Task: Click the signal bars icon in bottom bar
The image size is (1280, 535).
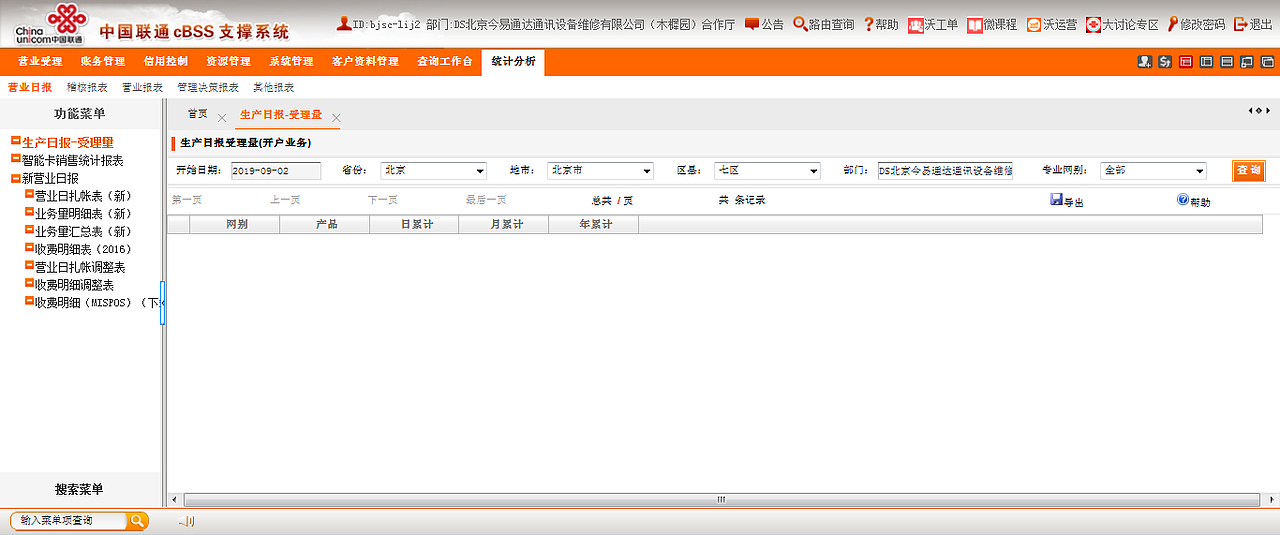Action: click(187, 521)
